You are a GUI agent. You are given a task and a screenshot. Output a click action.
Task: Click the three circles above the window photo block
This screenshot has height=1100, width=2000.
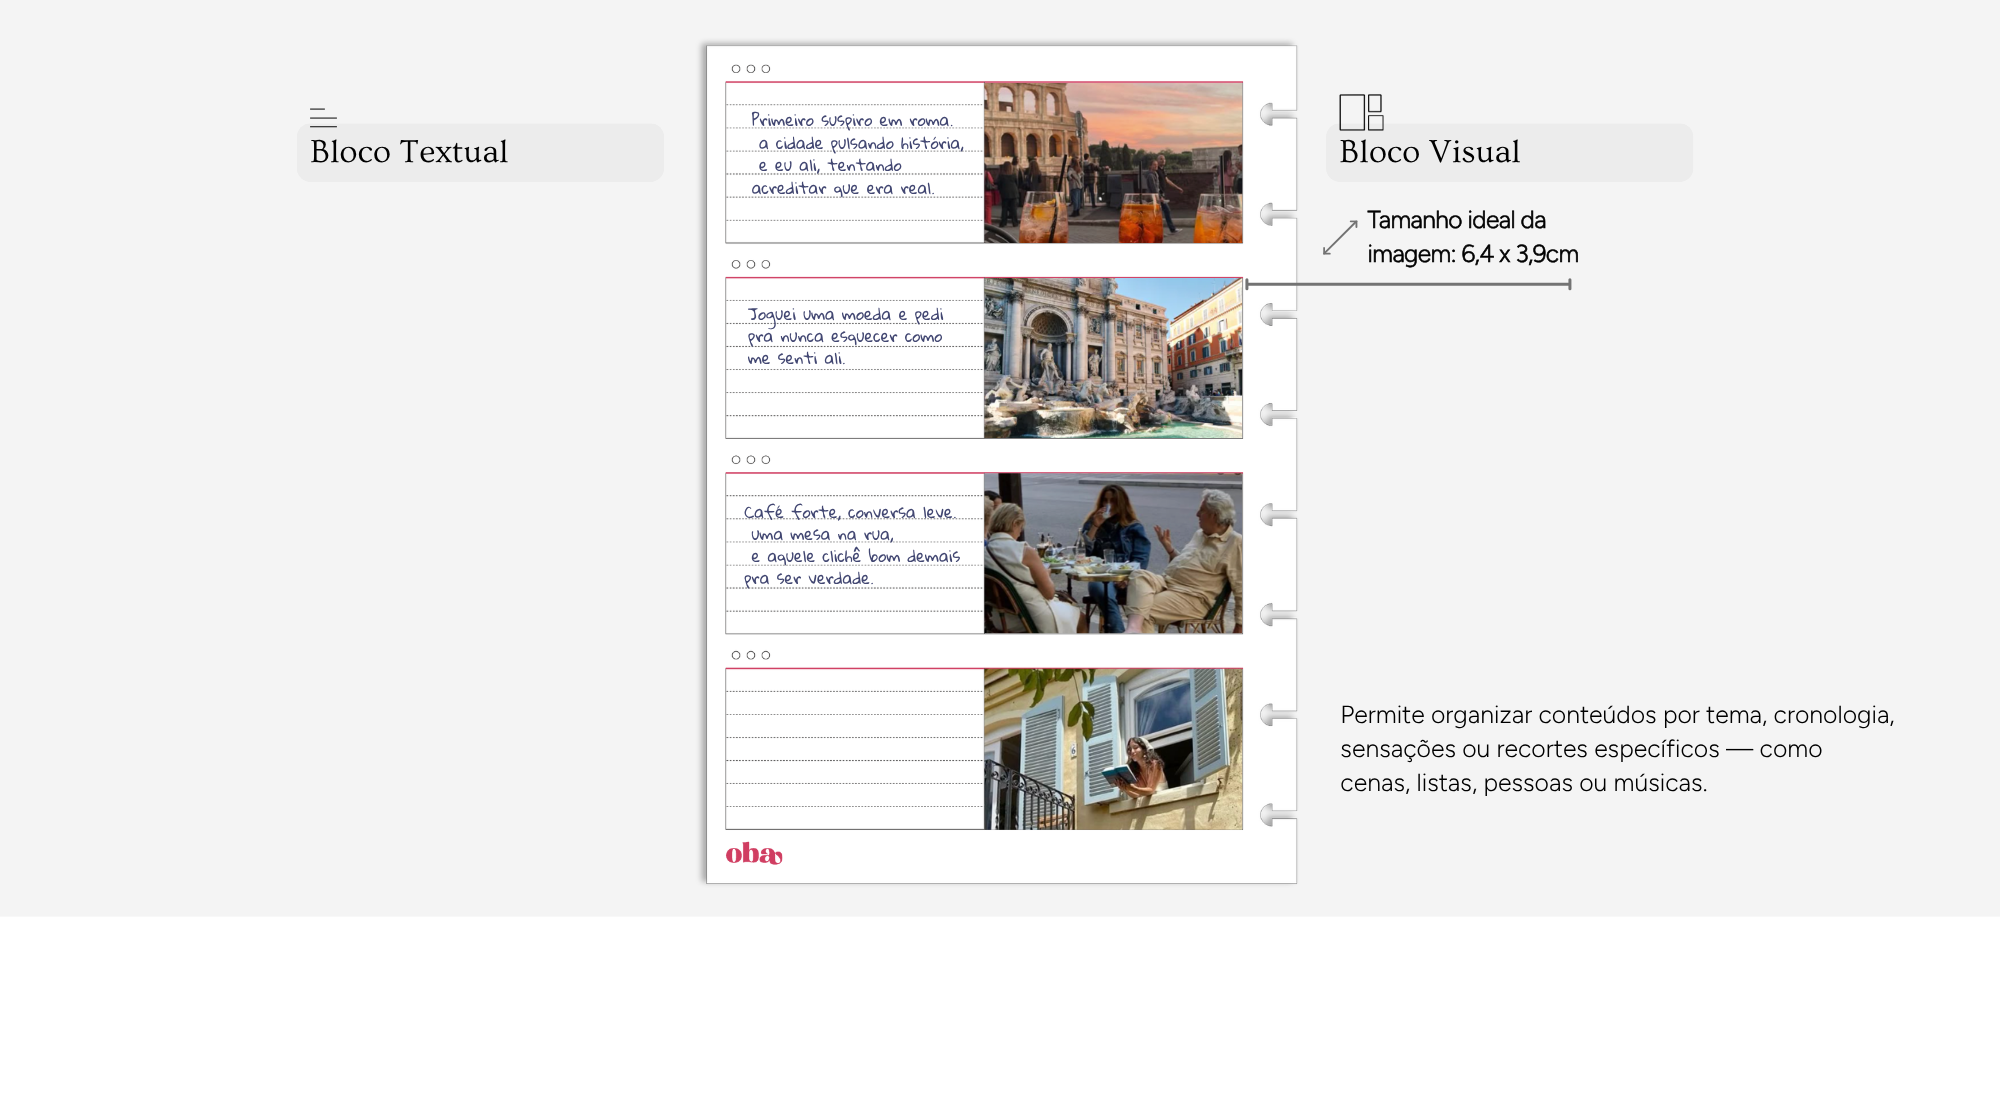[x=751, y=656]
